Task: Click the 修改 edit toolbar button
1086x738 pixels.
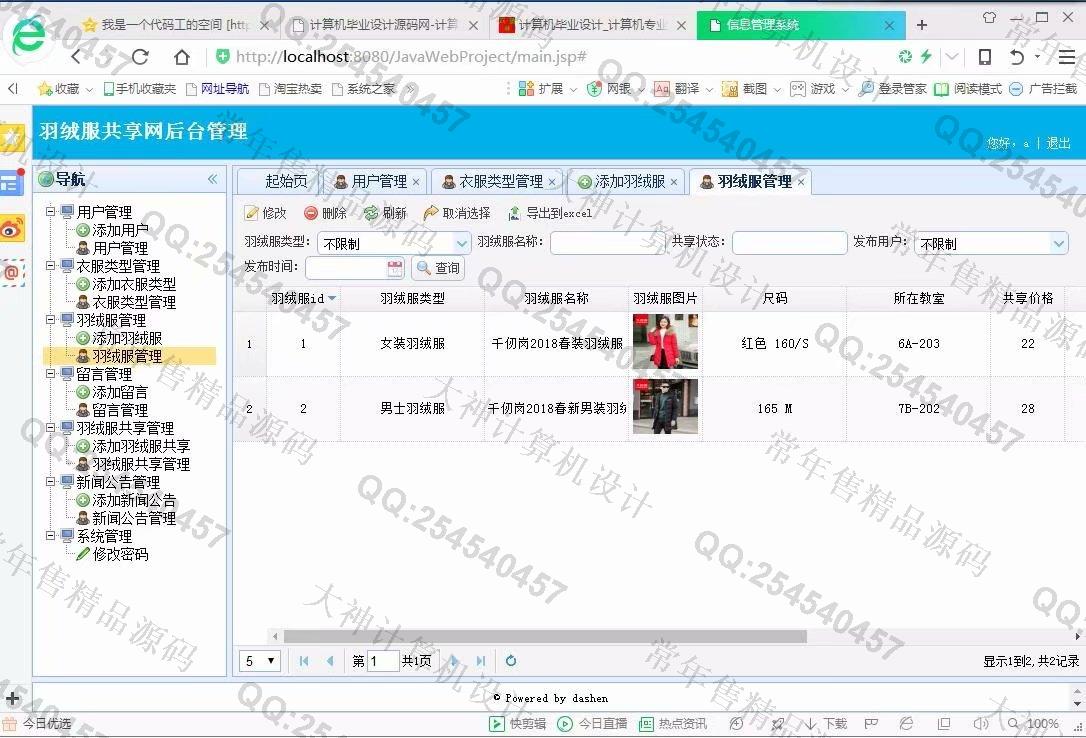Action: [x=265, y=213]
